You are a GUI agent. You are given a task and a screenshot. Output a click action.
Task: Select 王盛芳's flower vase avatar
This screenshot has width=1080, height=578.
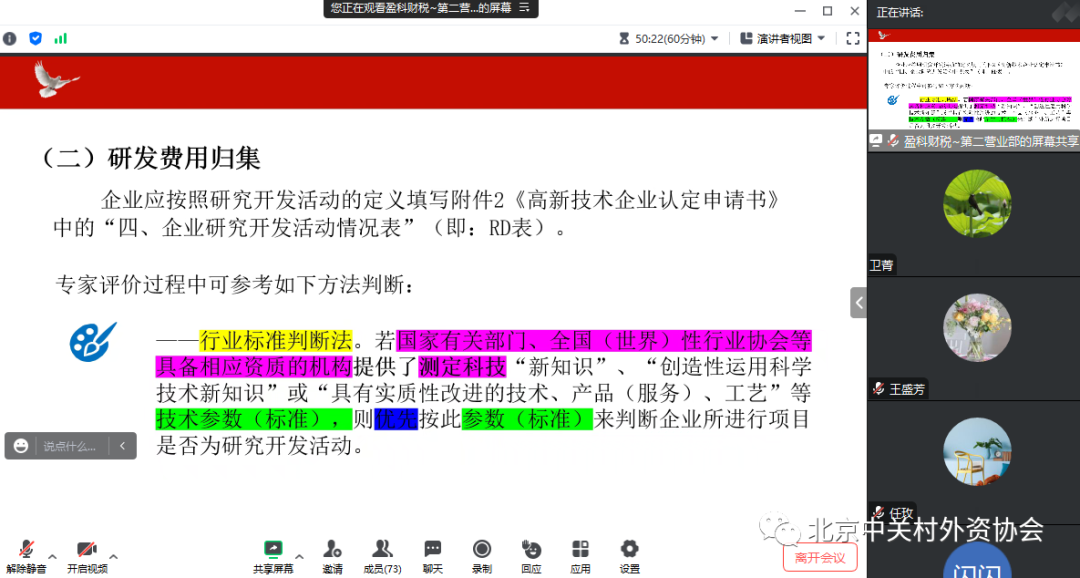coord(977,328)
